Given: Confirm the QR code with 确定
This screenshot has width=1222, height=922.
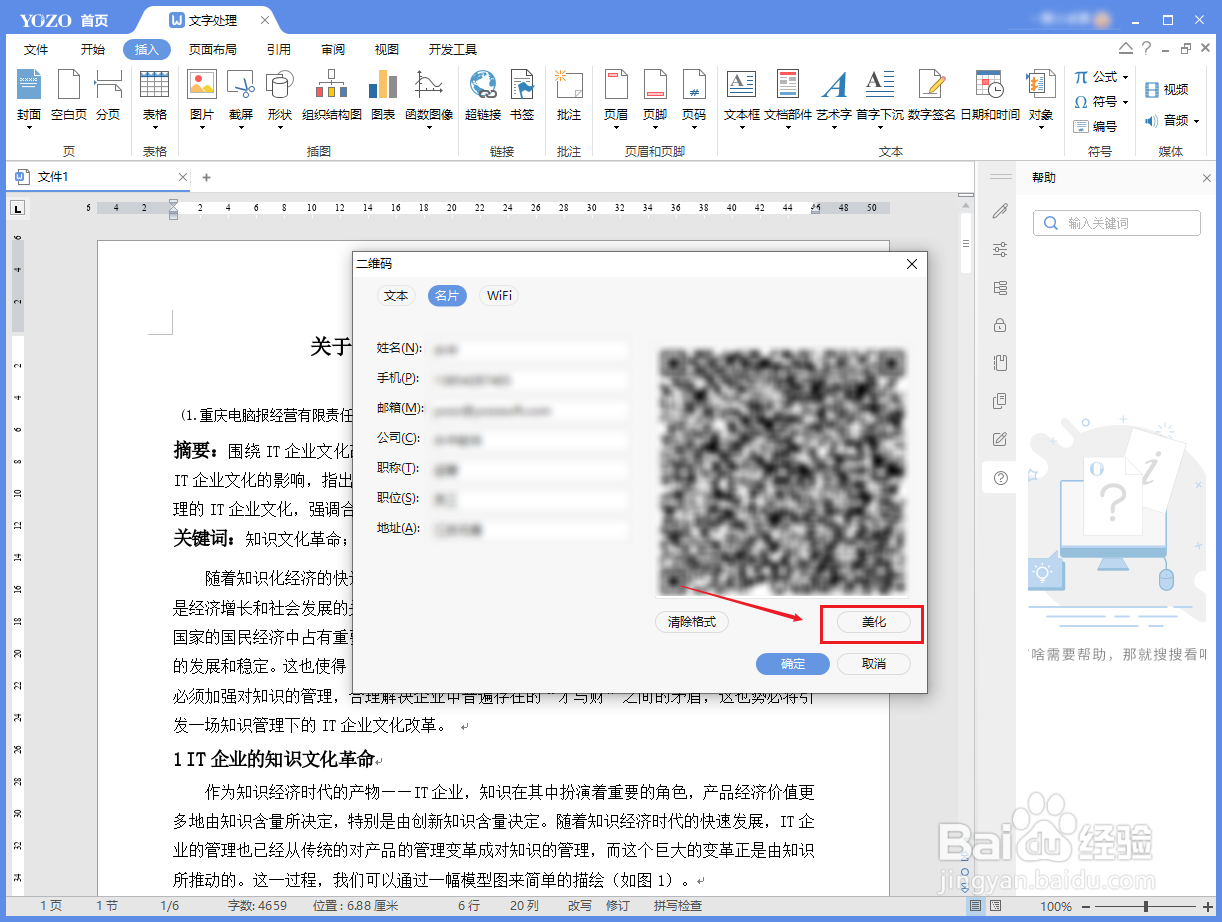Looking at the screenshot, I should click(x=793, y=664).
